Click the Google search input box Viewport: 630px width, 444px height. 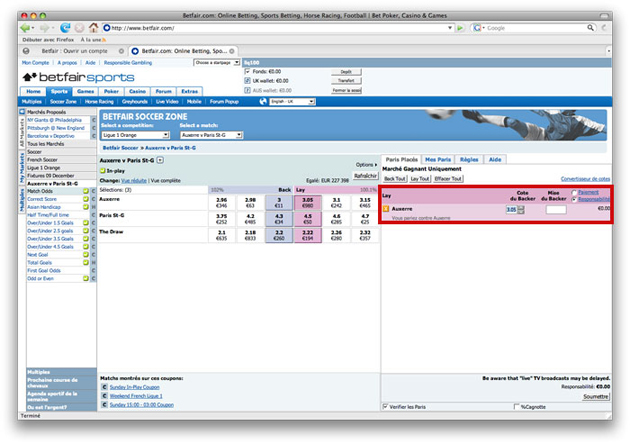point(536,28)
